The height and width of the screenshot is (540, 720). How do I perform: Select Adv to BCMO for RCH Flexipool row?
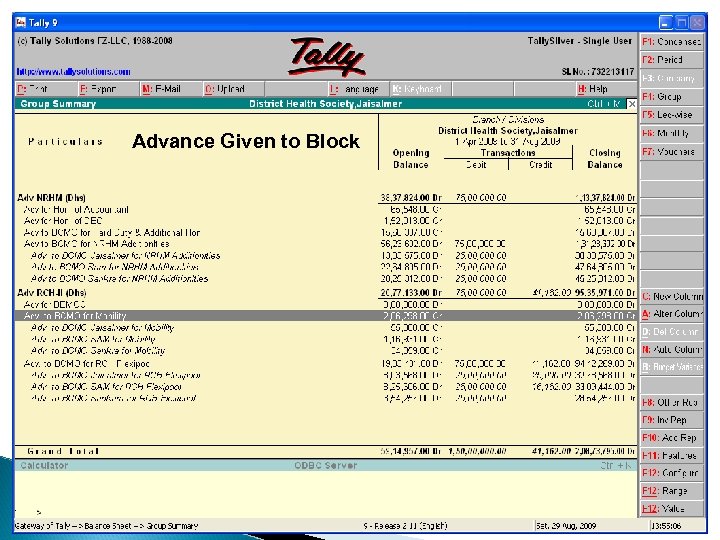click(x=326, y=364)
